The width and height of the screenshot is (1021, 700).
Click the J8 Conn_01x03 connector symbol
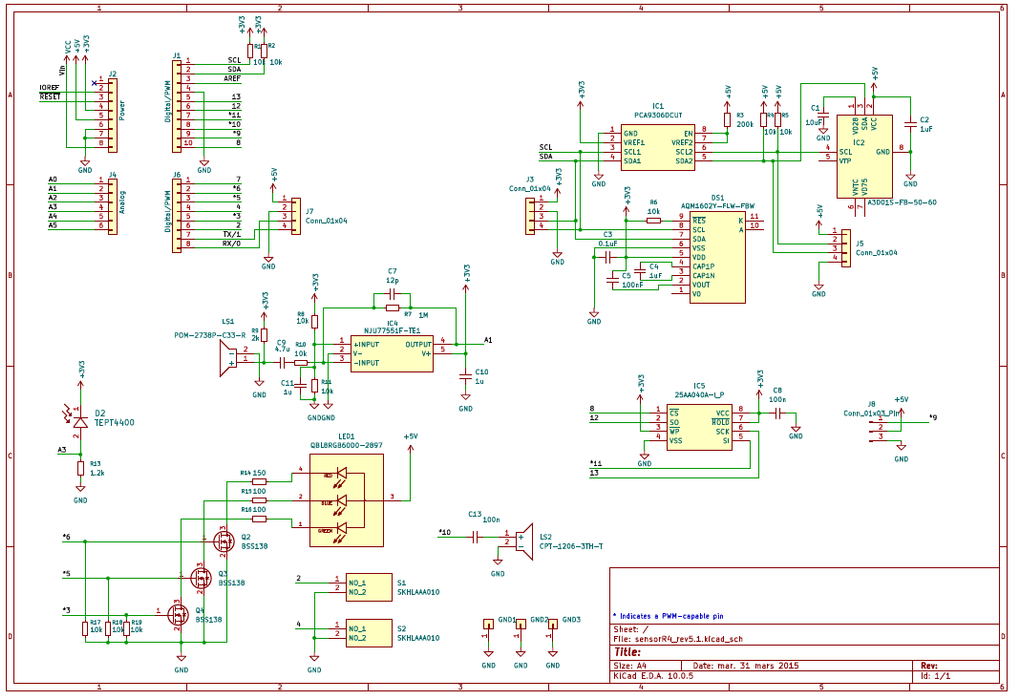(877, 427)
